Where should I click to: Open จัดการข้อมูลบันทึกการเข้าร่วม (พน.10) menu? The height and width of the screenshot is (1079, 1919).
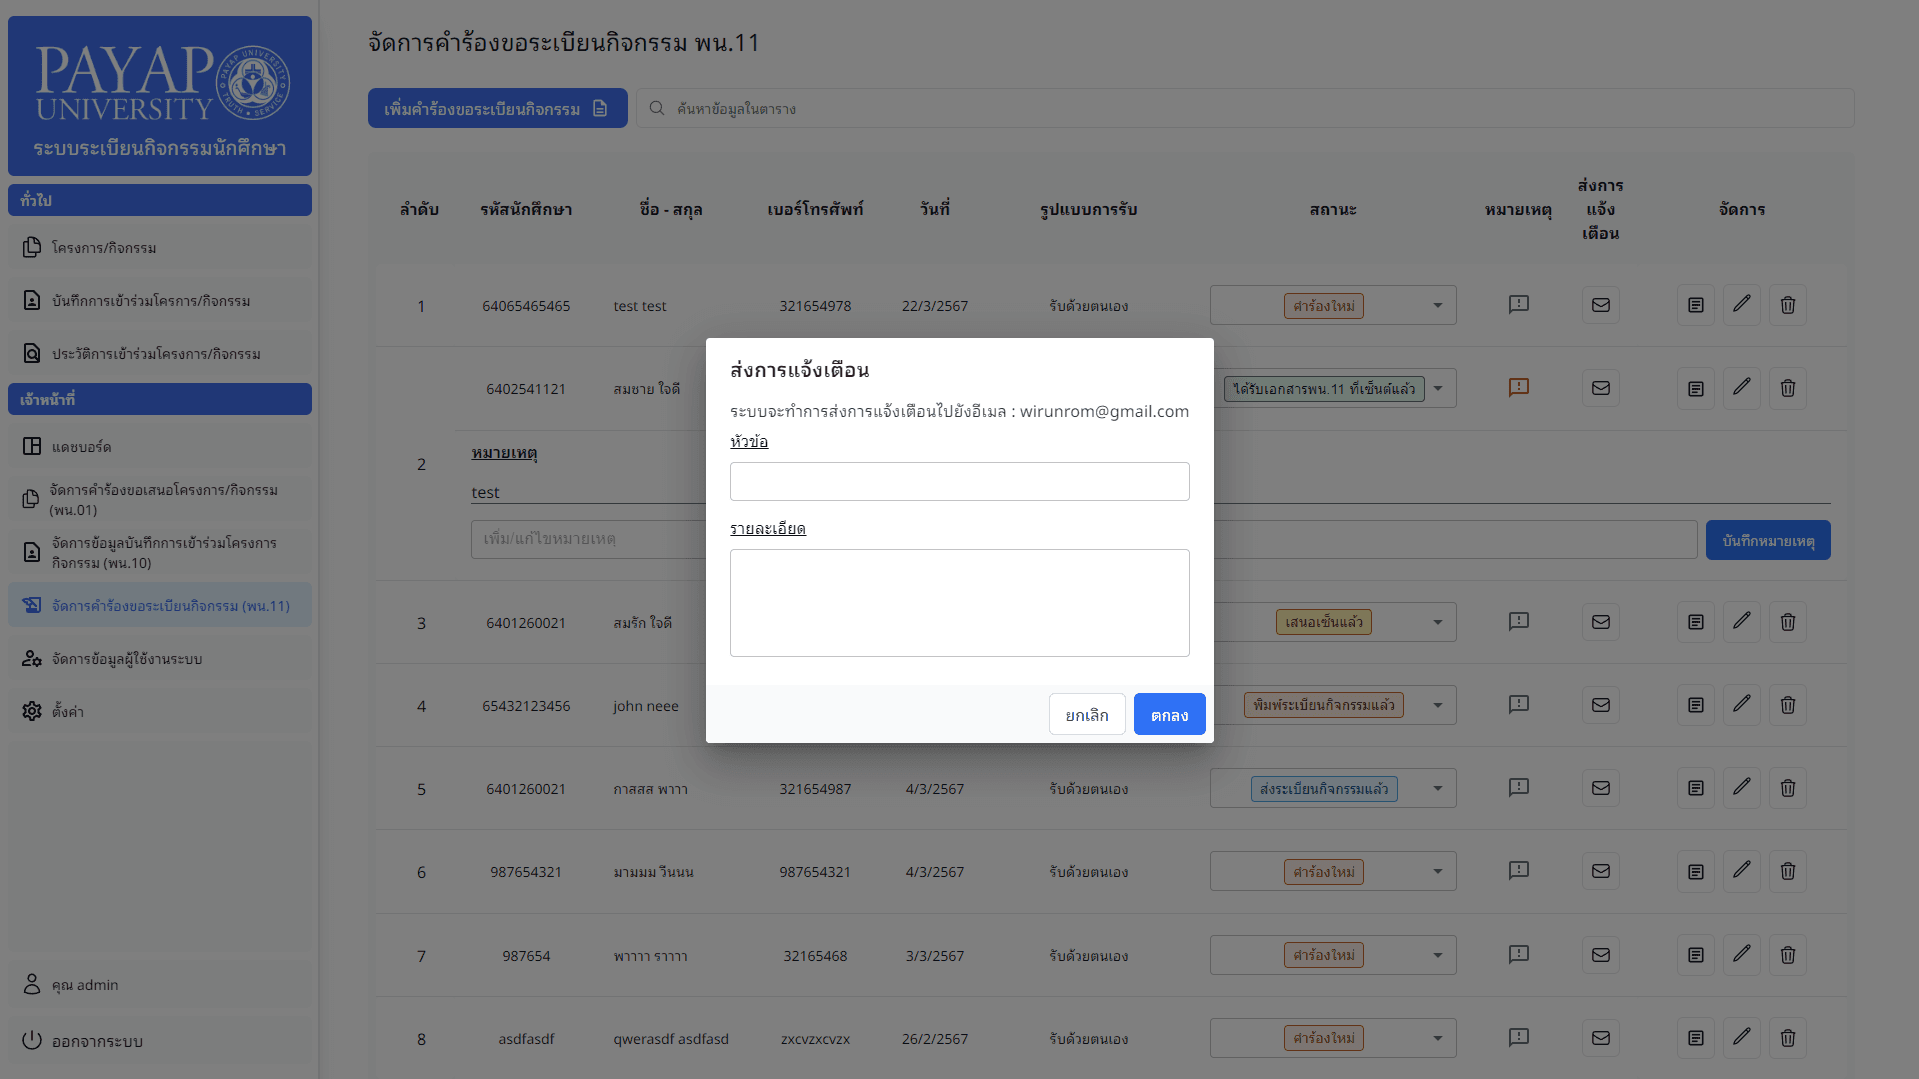(x=160, y=552)
